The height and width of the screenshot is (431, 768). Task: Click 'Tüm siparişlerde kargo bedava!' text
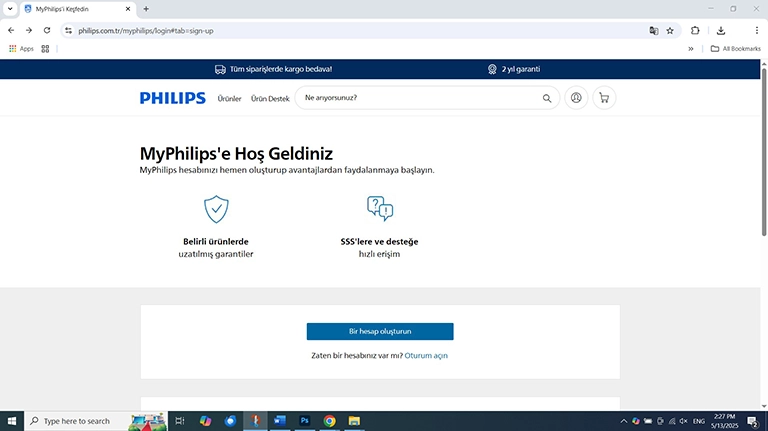(281, 69)
